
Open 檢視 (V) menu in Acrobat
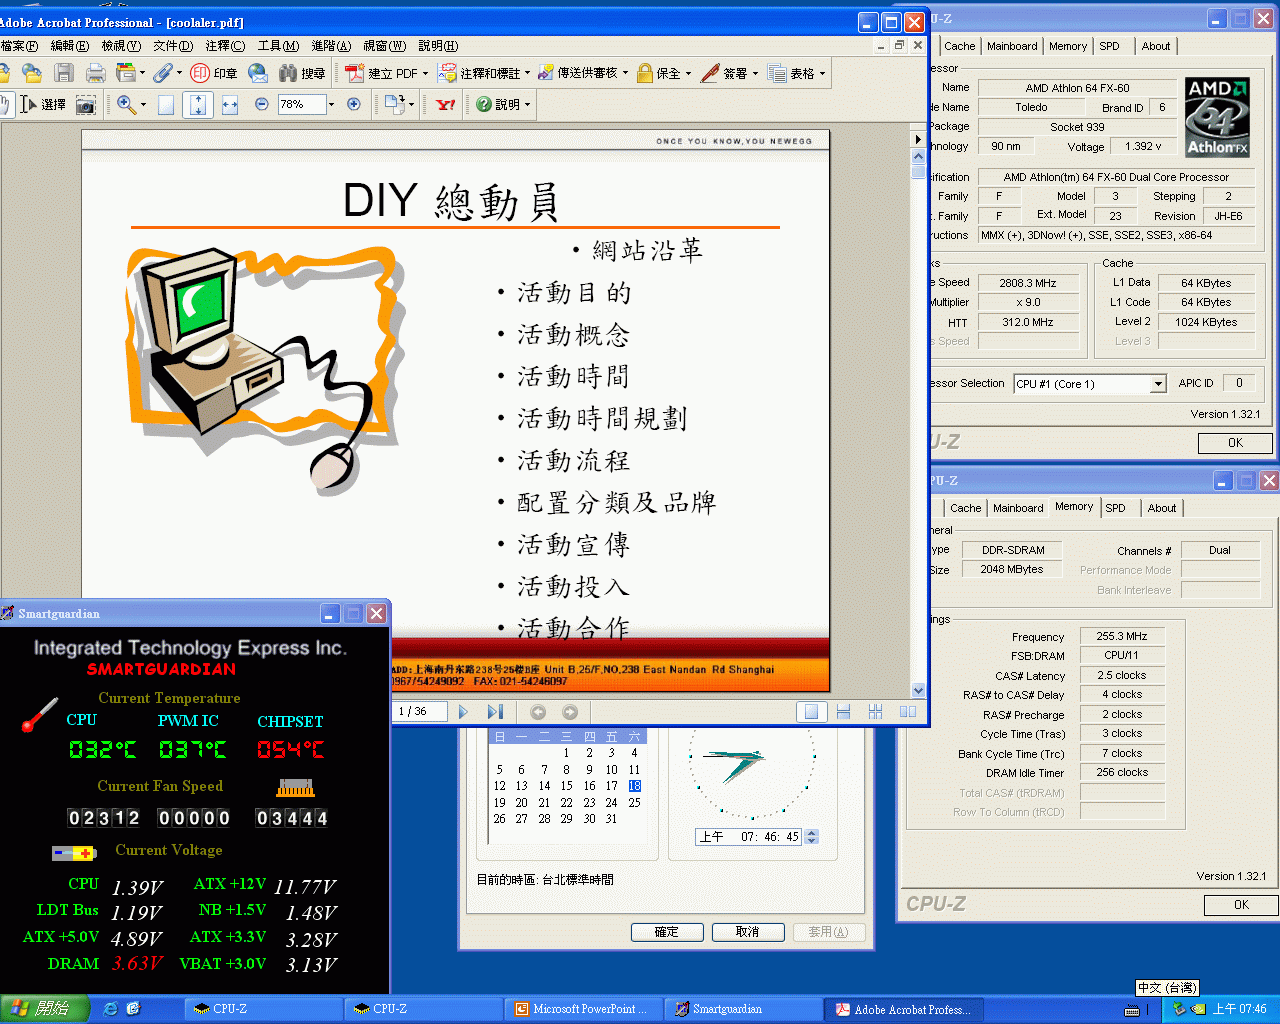[x=120, y=46]
